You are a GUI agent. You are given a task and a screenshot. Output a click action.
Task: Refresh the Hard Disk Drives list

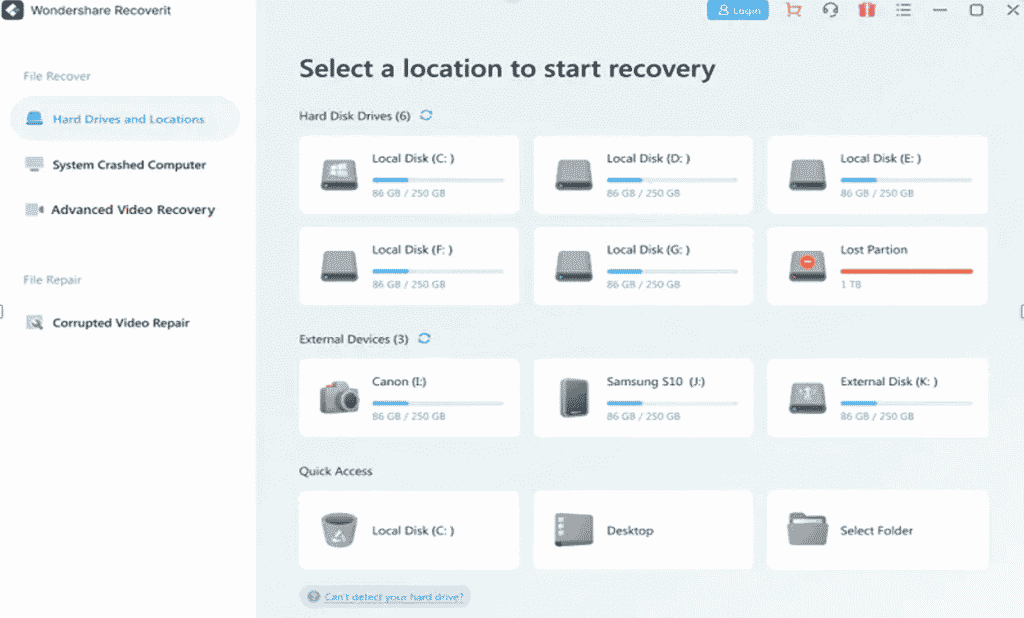[426, 115]
